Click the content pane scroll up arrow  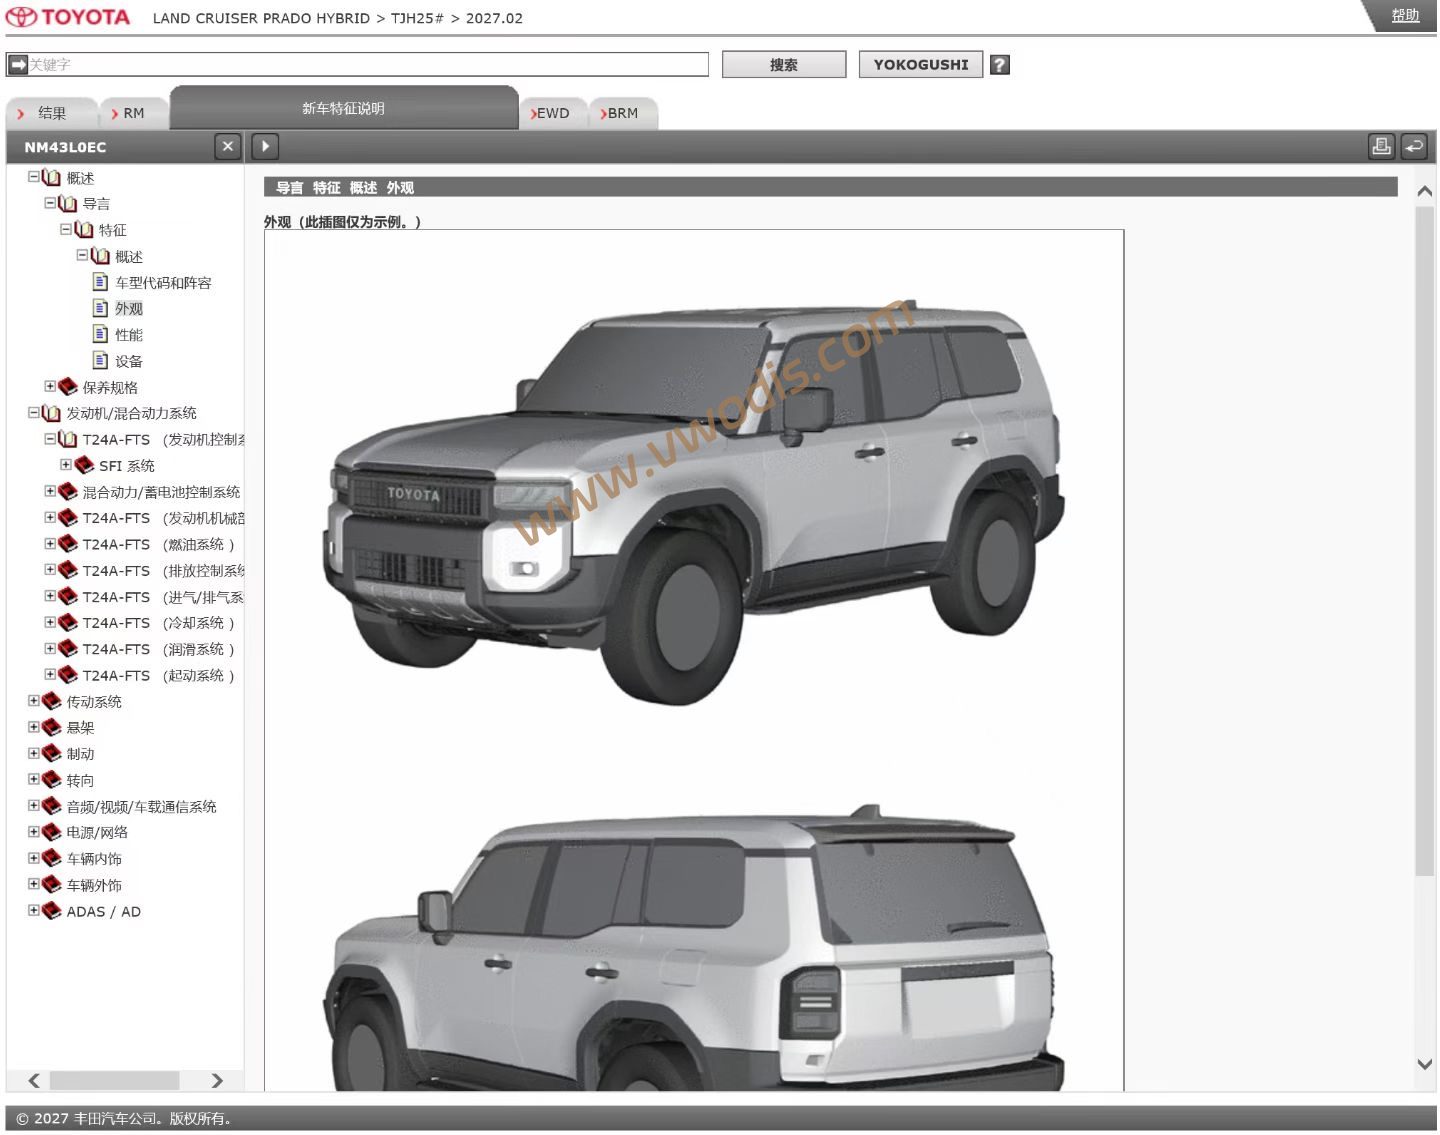tap(1425, 190)
